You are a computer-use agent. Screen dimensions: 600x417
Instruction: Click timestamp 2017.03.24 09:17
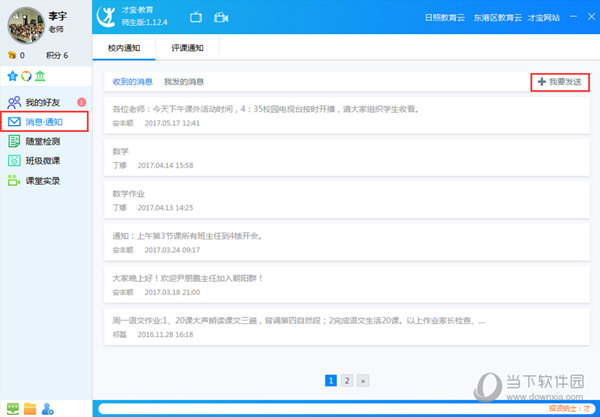(172, 250)
